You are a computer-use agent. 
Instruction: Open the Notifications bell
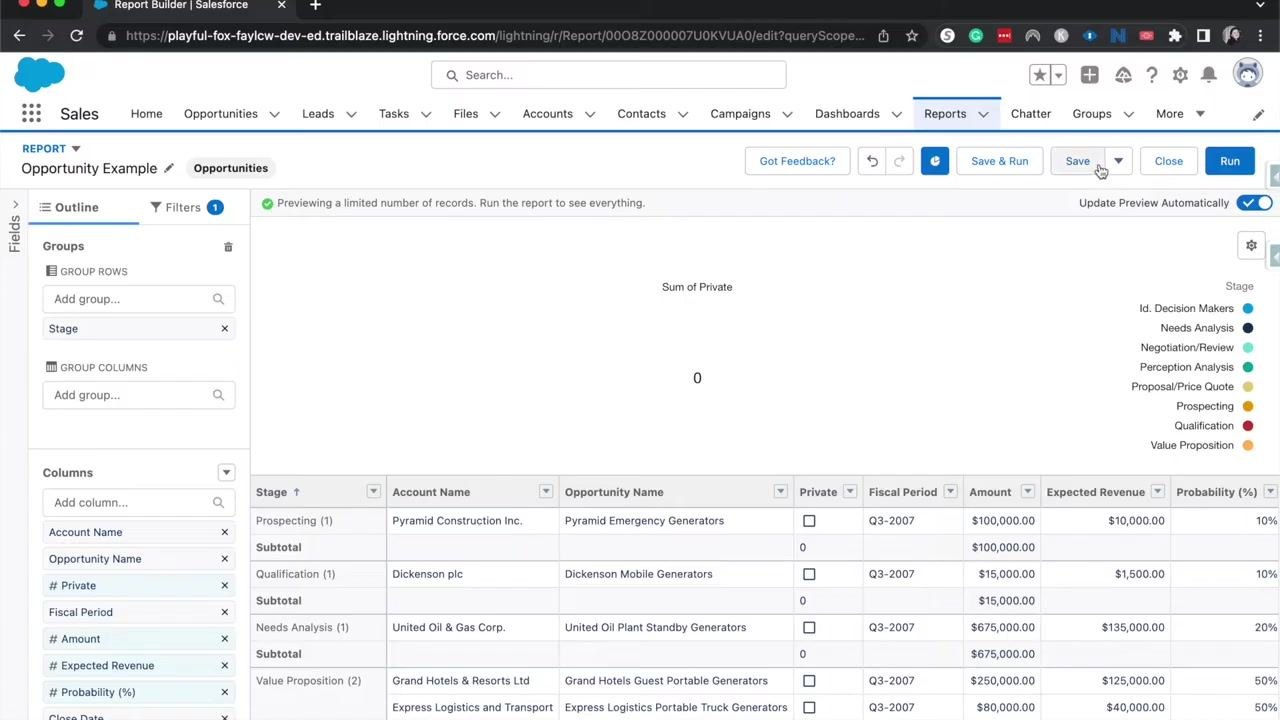pos(1209,75)
